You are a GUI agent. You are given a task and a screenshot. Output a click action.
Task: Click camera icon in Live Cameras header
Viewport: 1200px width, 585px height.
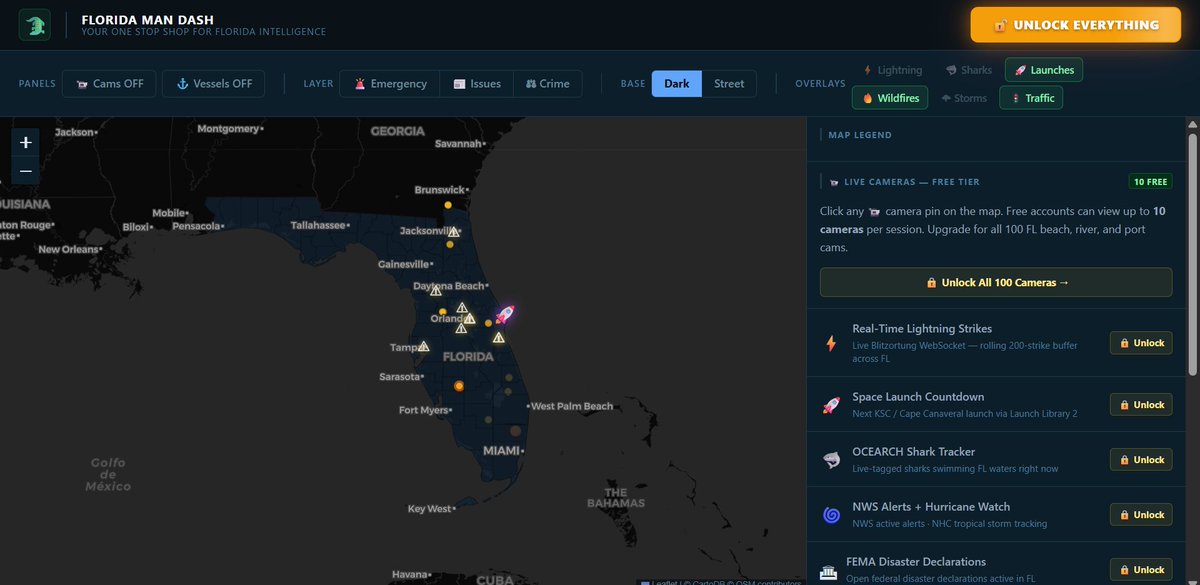834,182
